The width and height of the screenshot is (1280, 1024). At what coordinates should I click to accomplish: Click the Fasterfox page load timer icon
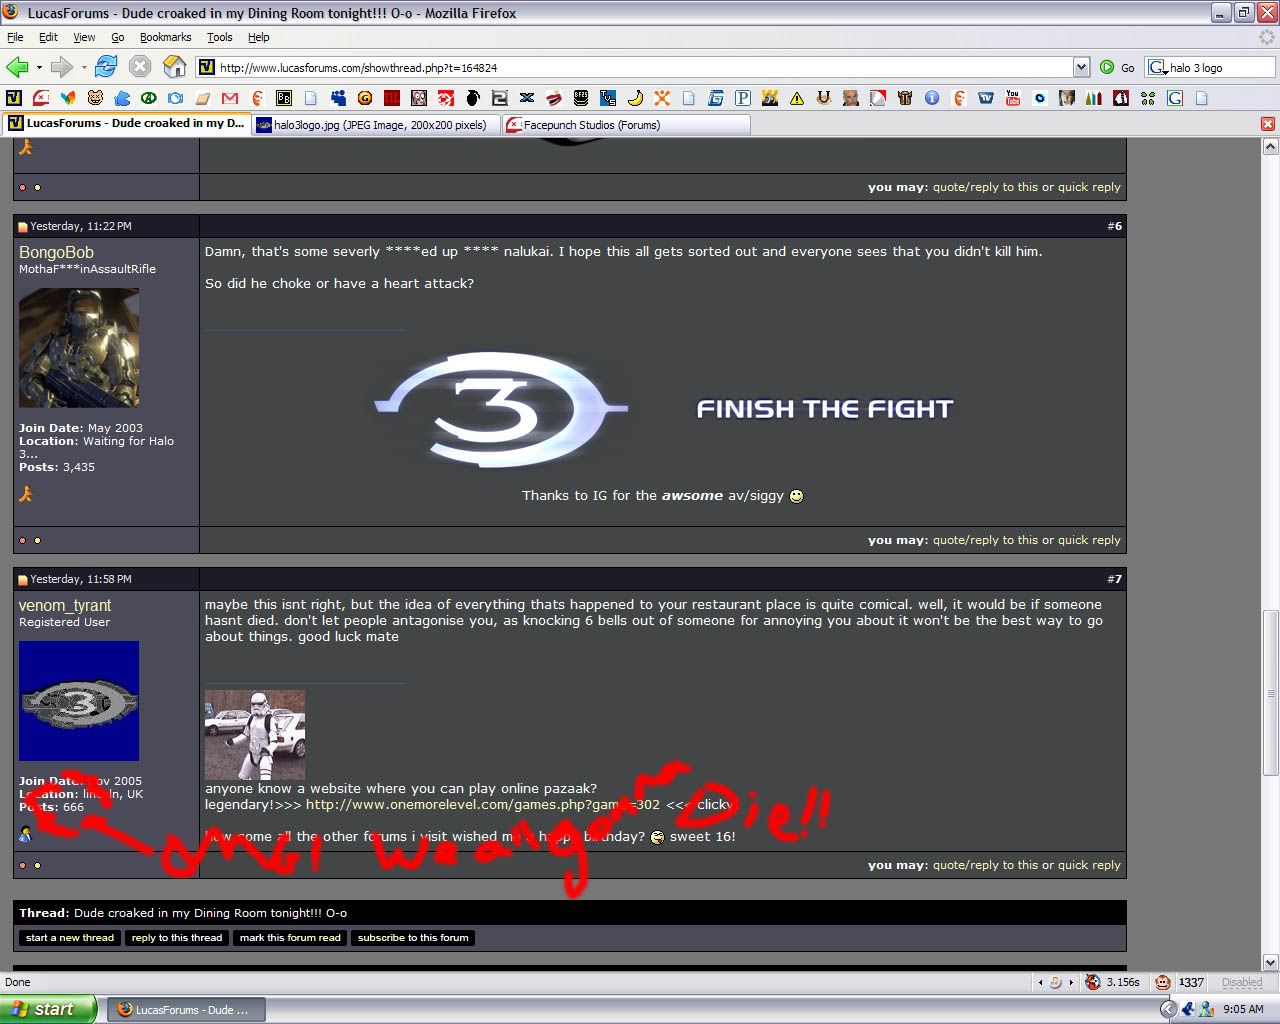[1093, 982]
